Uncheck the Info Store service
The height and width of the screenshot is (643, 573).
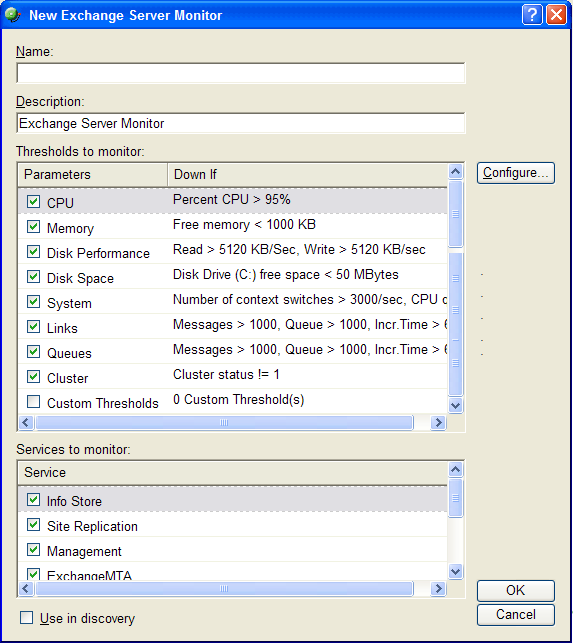tap(33, 499)
